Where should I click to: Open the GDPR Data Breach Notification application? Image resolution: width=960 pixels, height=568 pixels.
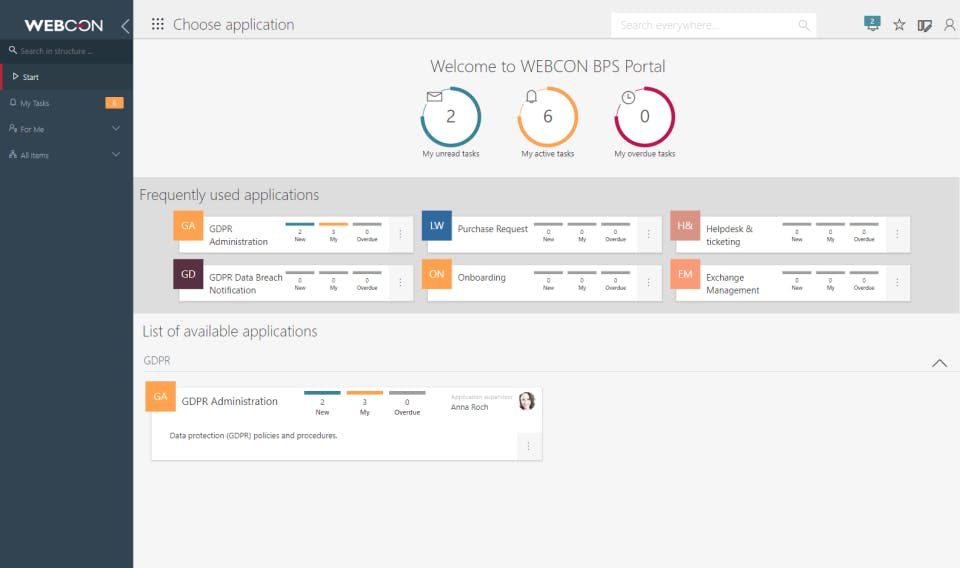tap(246, 283)
